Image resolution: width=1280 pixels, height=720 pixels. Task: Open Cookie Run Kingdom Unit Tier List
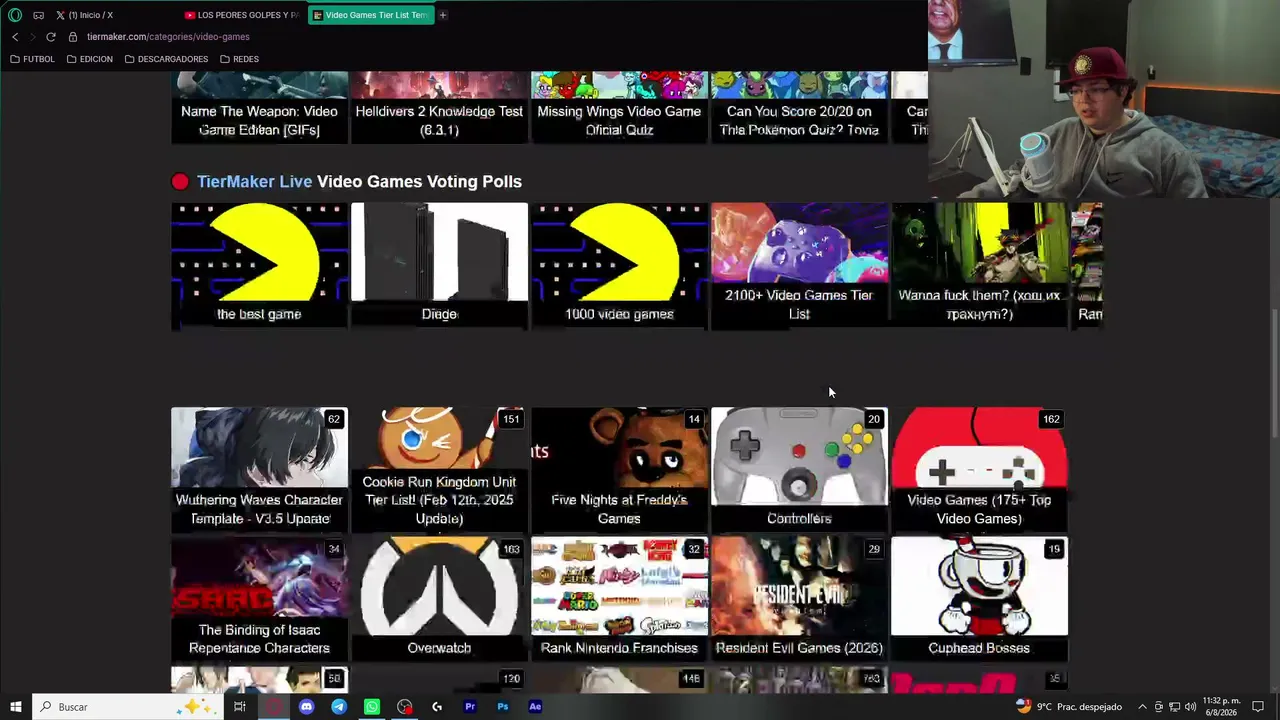(x=439, y=469)
